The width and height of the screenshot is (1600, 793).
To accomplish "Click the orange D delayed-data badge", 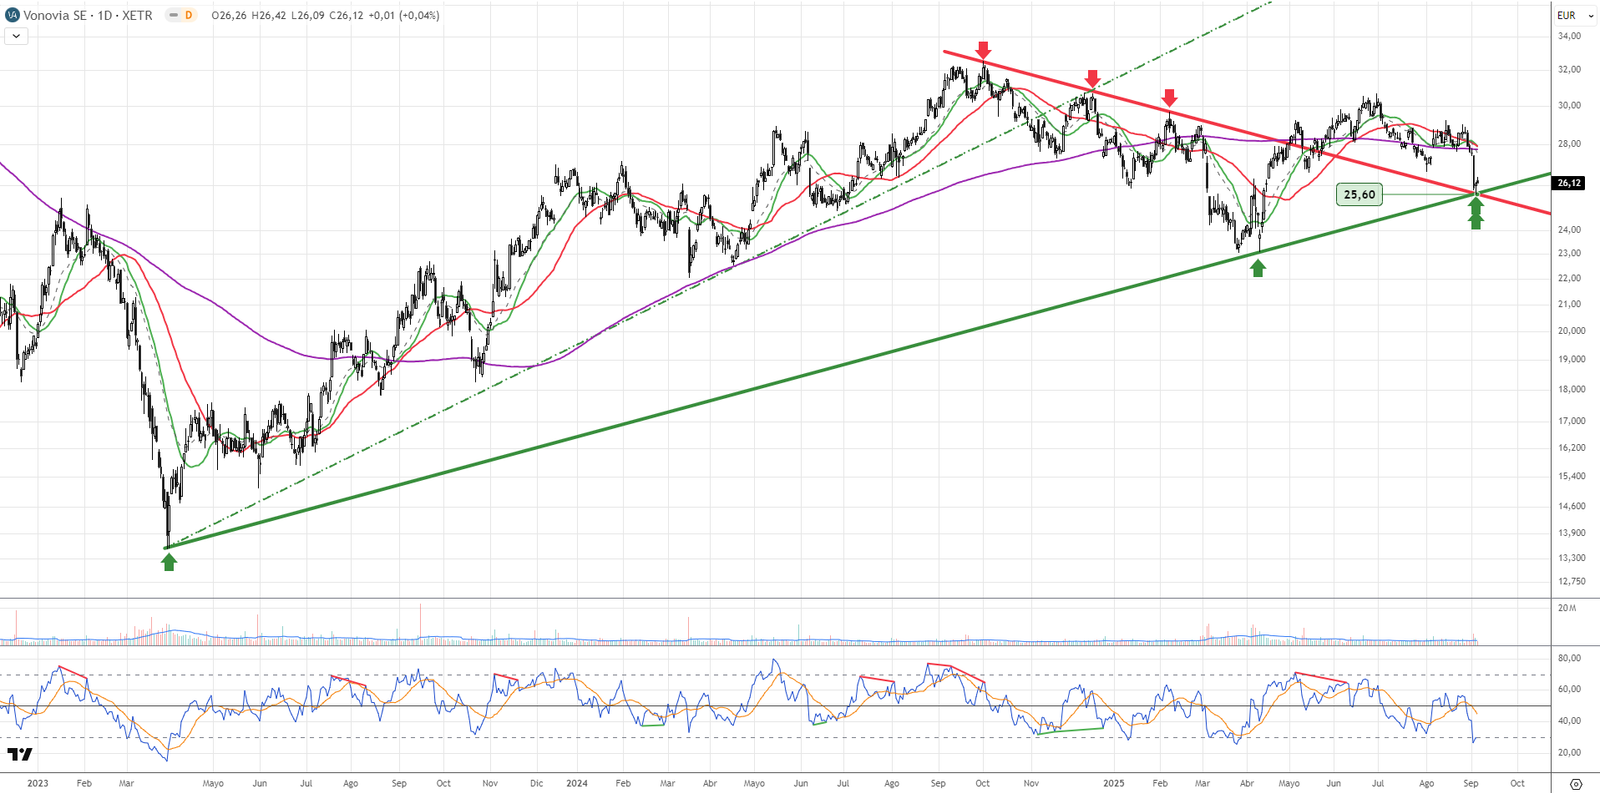I will [188, 15].
